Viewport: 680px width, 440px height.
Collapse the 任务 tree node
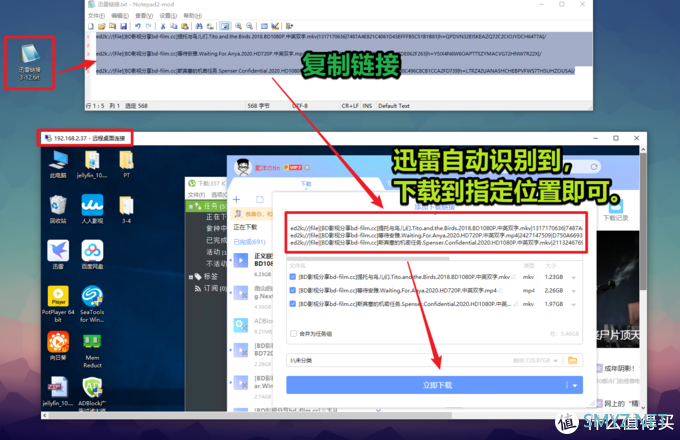191,206
